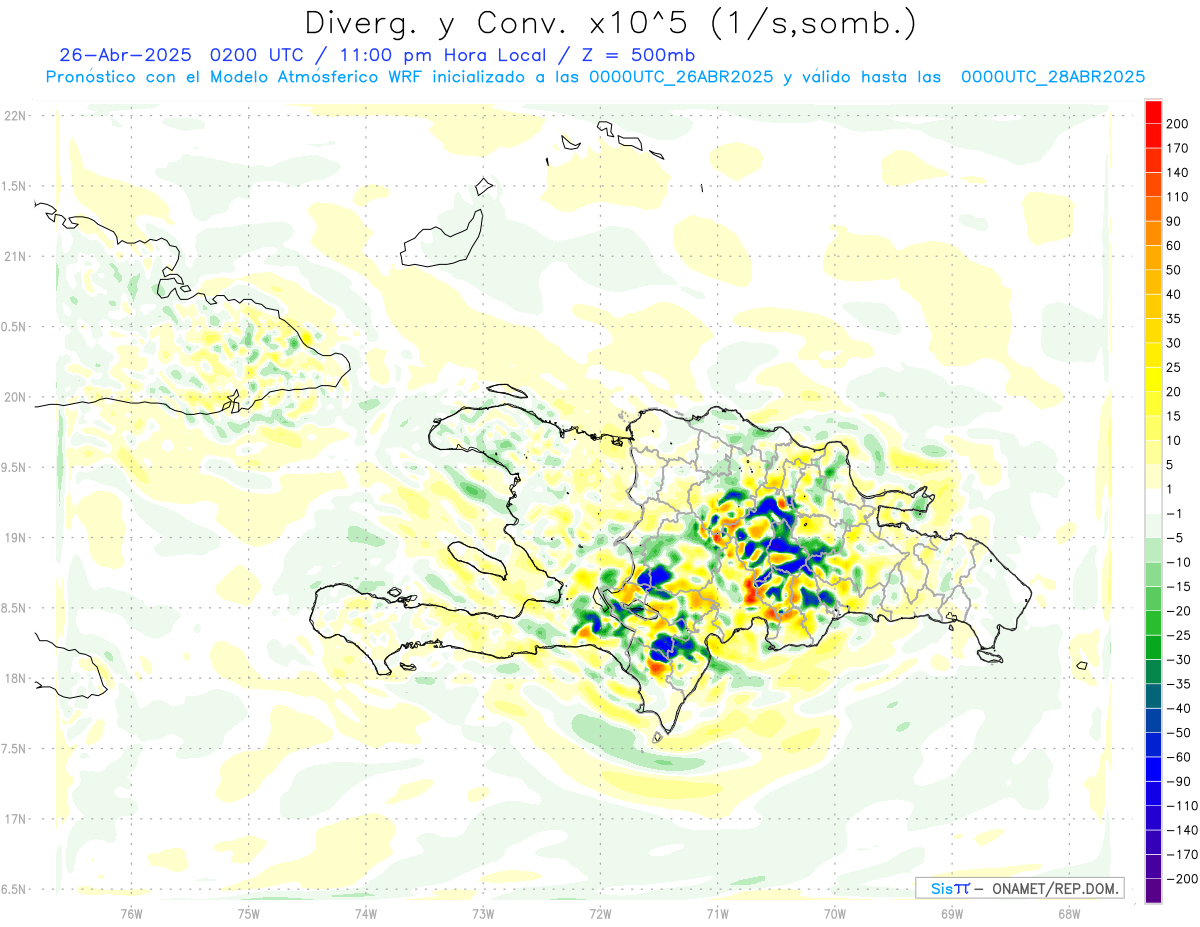Click the colorbar label '-25'
The image size is (1200, 927).
1178,635
